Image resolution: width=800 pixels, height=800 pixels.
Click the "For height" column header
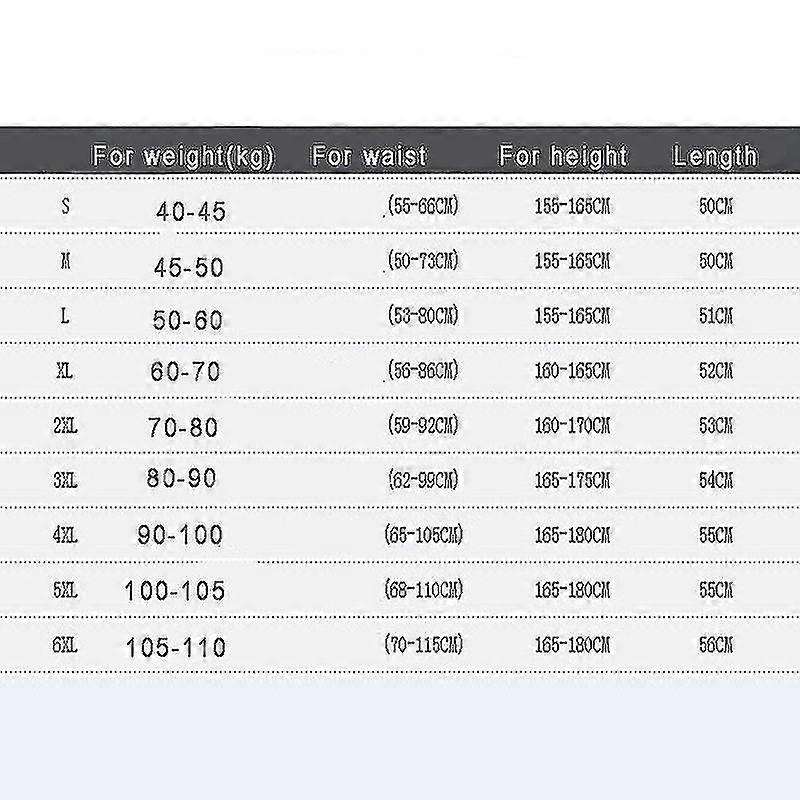tap(563, 156)
